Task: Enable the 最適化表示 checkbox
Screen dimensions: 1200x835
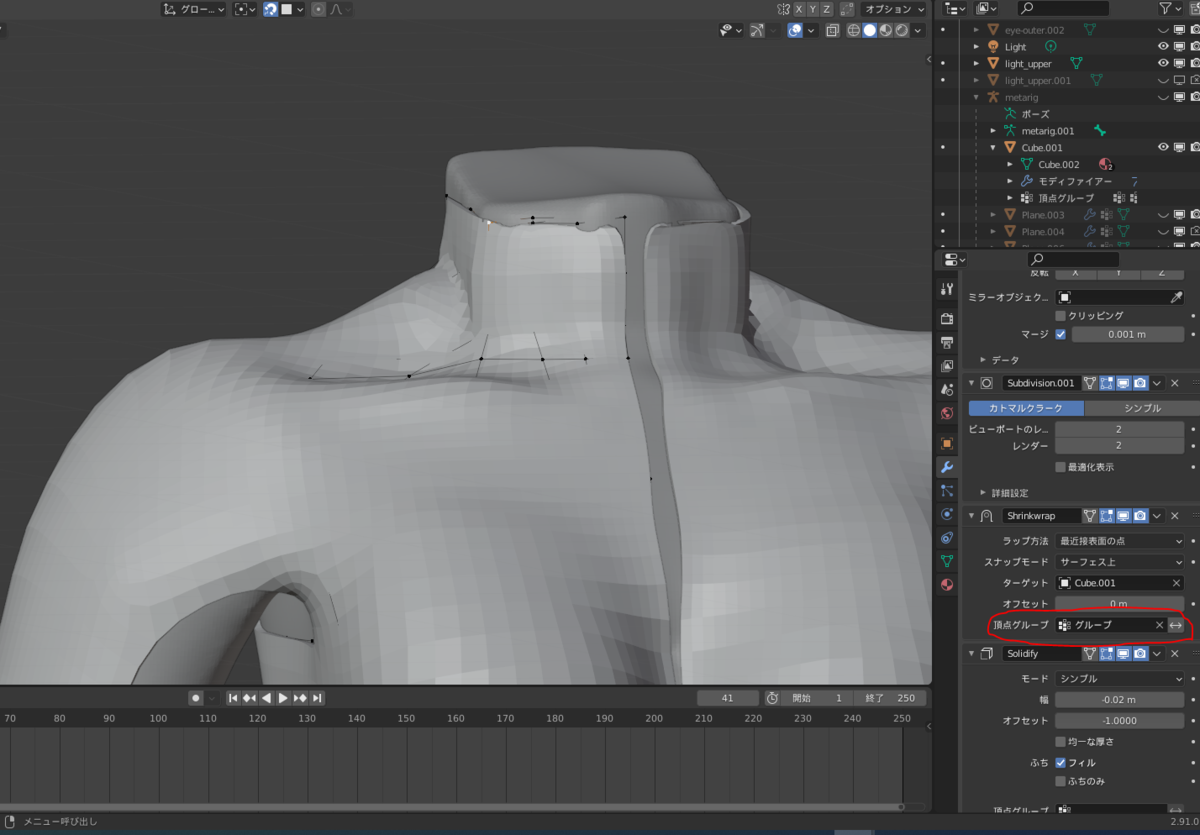Action: (x=1060, y=467)
